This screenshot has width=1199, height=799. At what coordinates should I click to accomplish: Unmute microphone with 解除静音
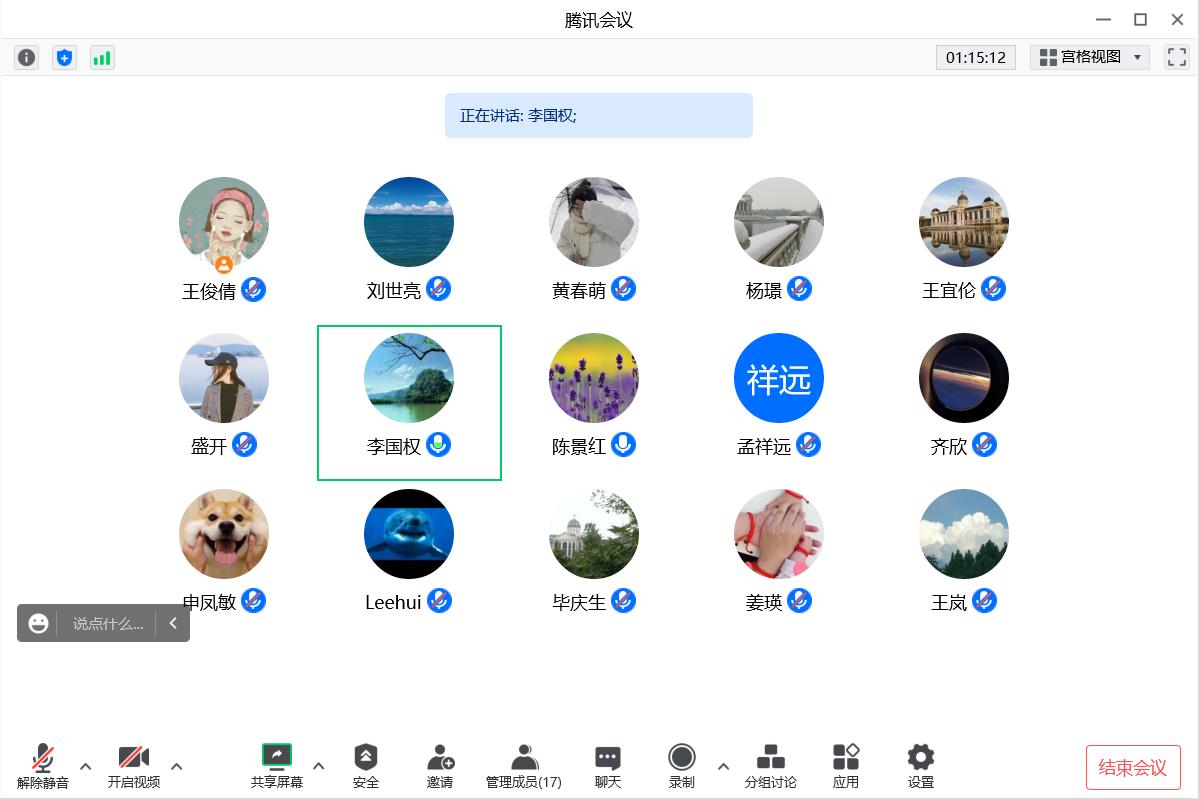click(x=43, y=766)
